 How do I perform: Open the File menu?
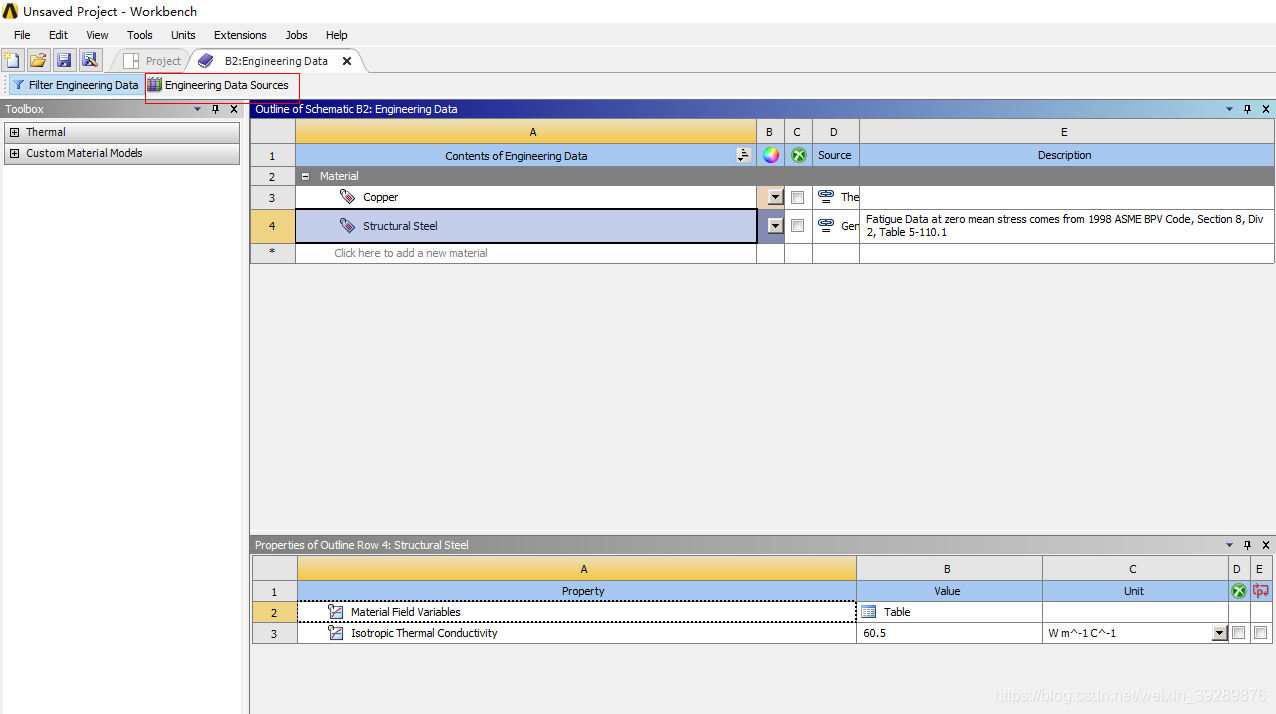pos(22,35)
